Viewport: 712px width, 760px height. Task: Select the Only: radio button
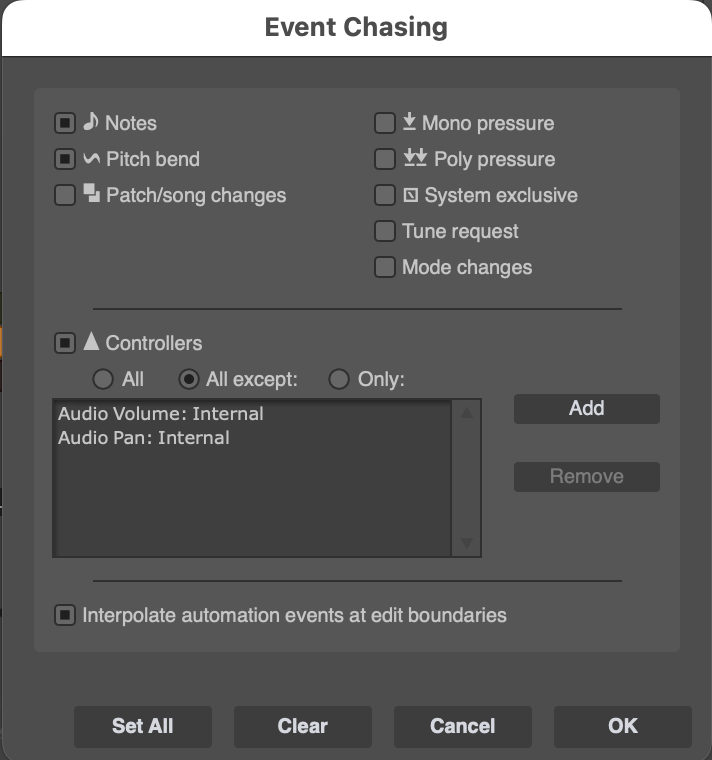tap(338, 379)
